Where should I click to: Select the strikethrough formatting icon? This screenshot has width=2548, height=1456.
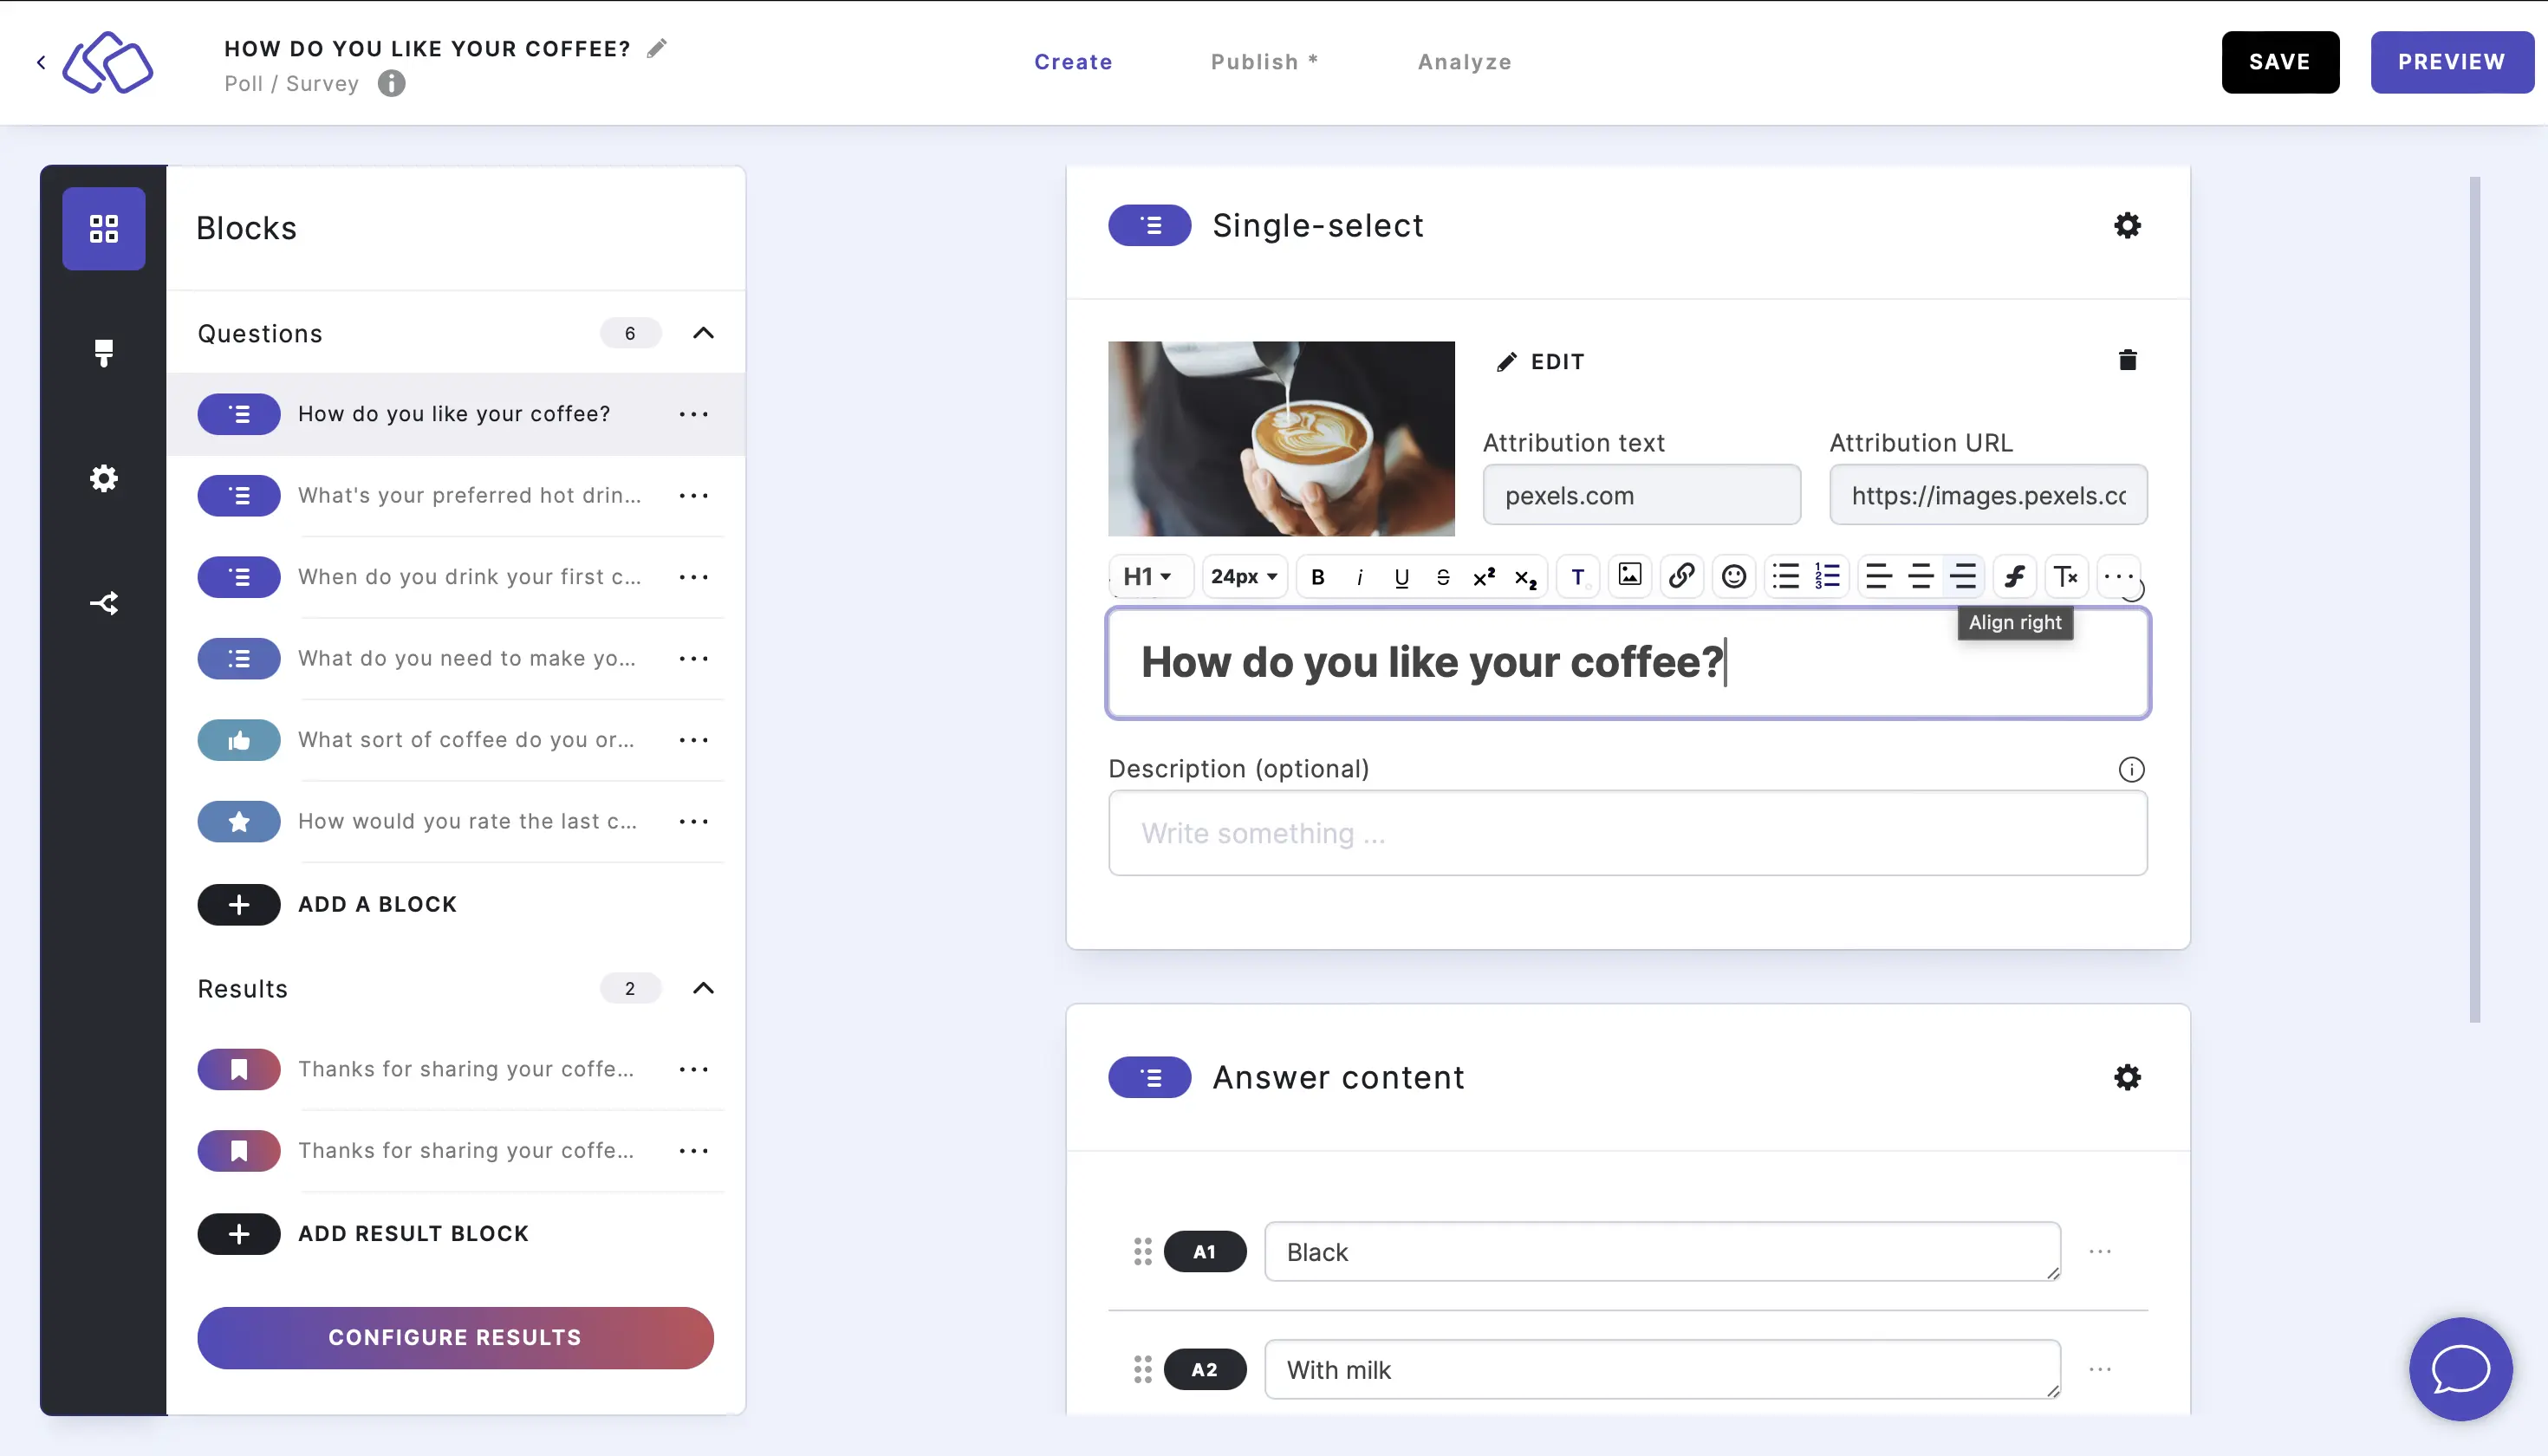click(1440, 574)
